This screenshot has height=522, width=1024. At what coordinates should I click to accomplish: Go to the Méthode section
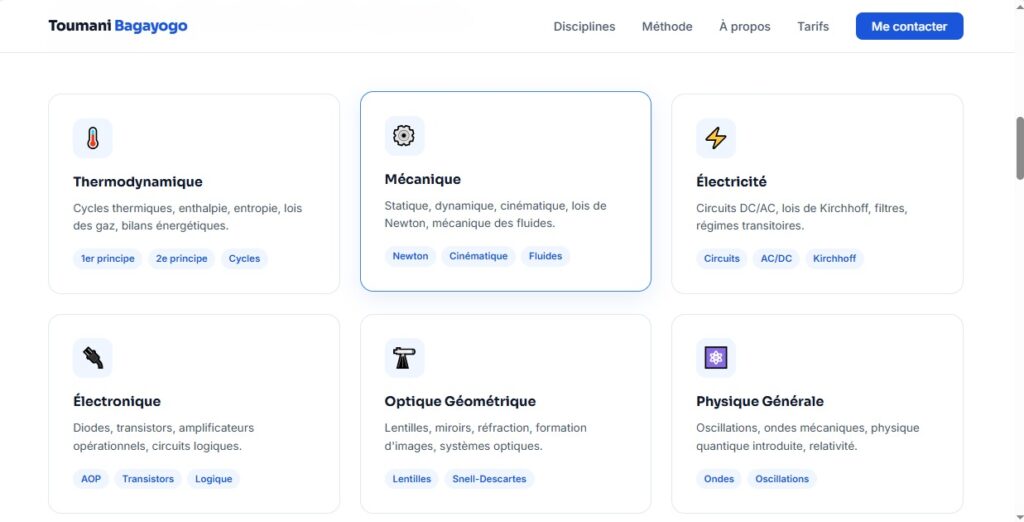pyautogui.click(x=667, y=26)
